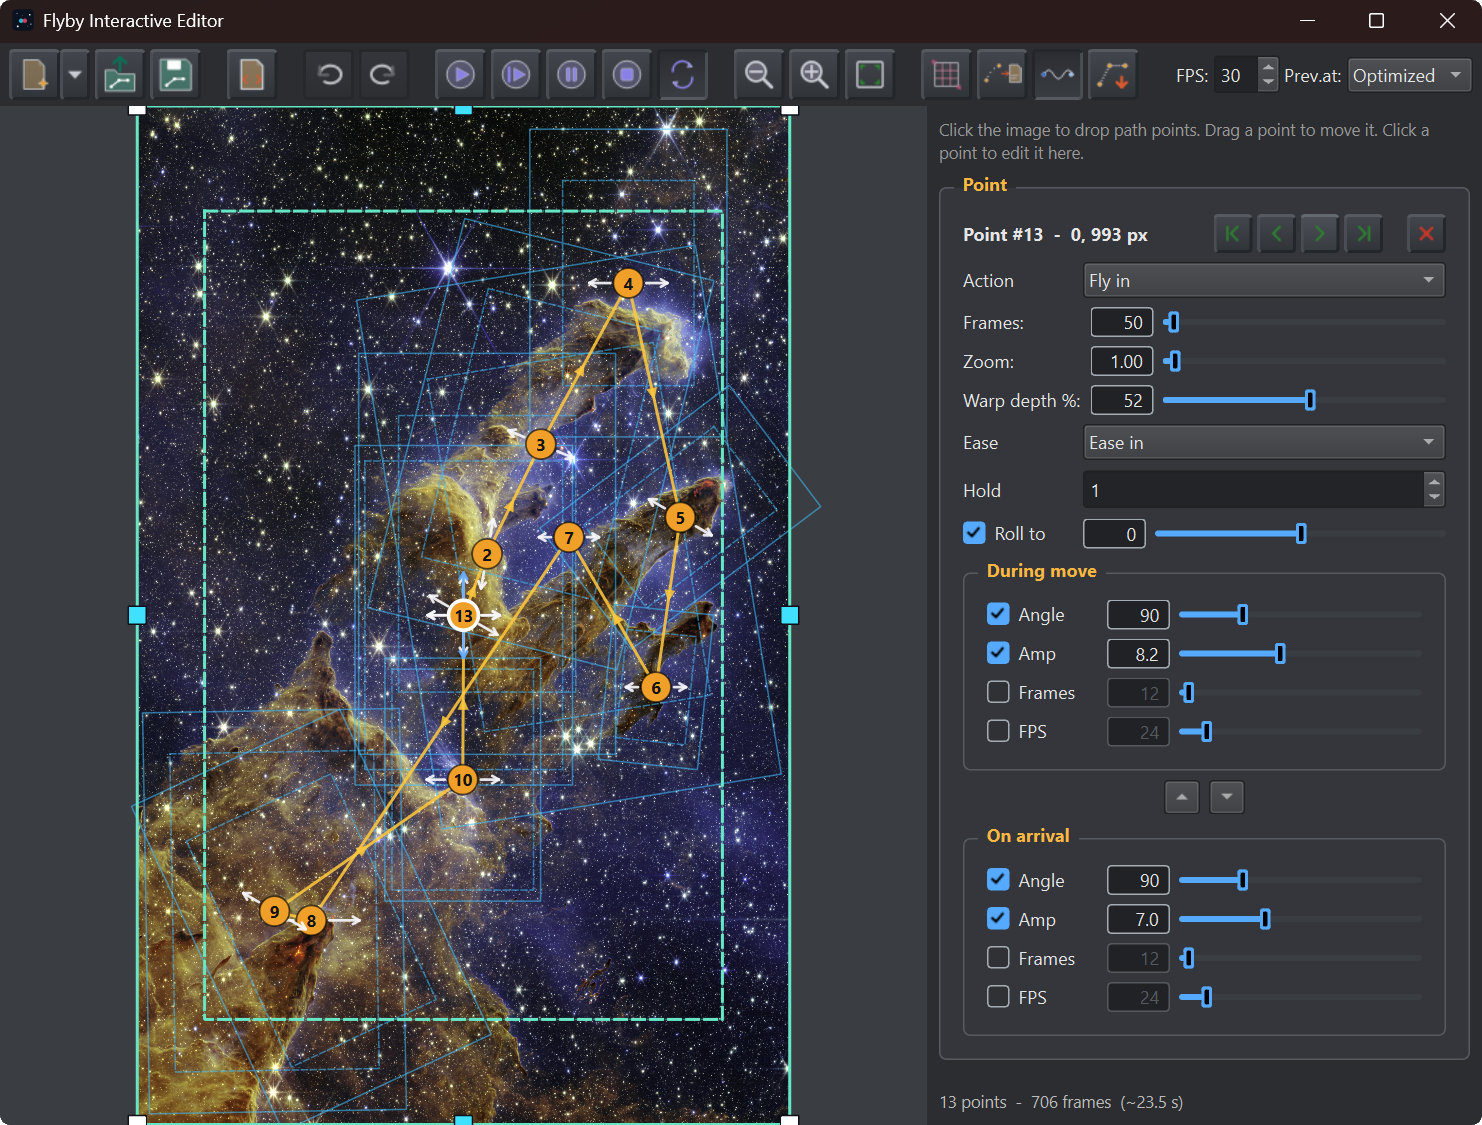Enable Frames under On arrival

(x=998, y=958)
